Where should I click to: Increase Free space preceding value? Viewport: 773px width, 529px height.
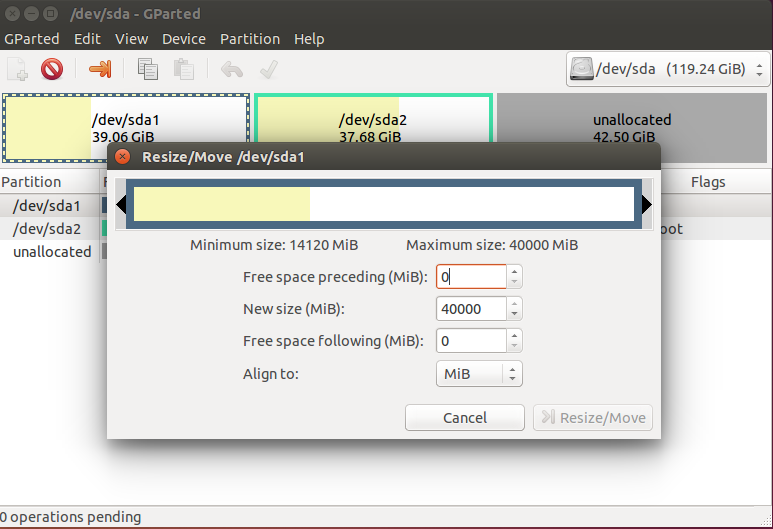pos(514,272)
